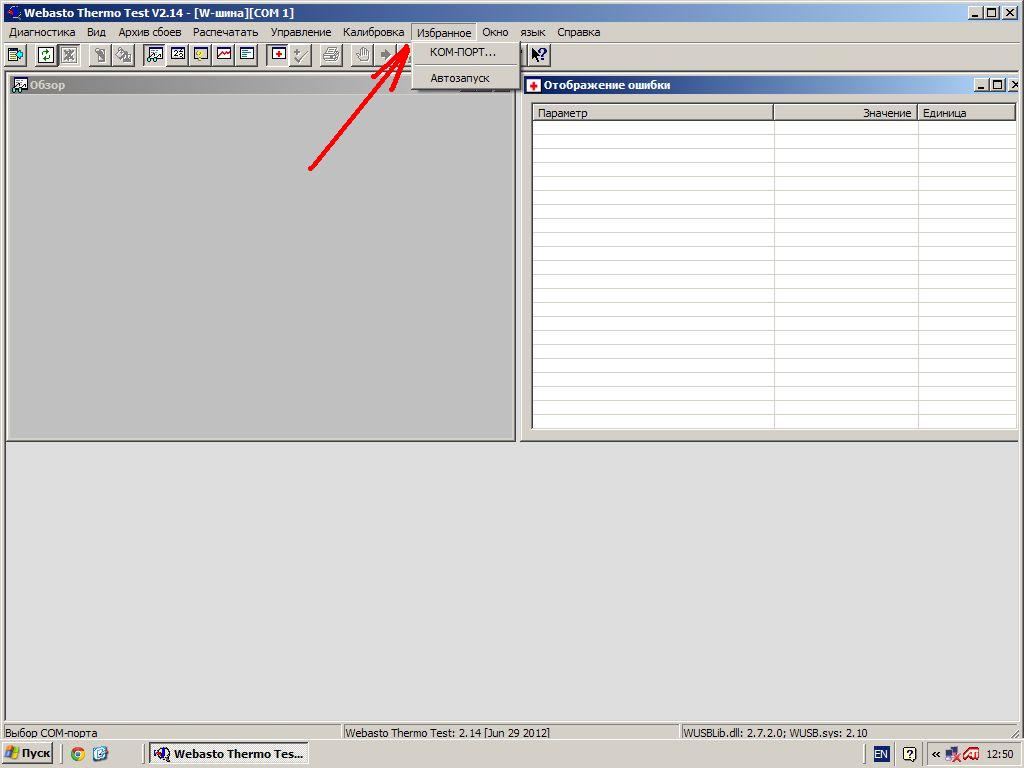This screenshot has width=1024, height=768.
Task: Open the язык menu
Action: pos(533,32)
